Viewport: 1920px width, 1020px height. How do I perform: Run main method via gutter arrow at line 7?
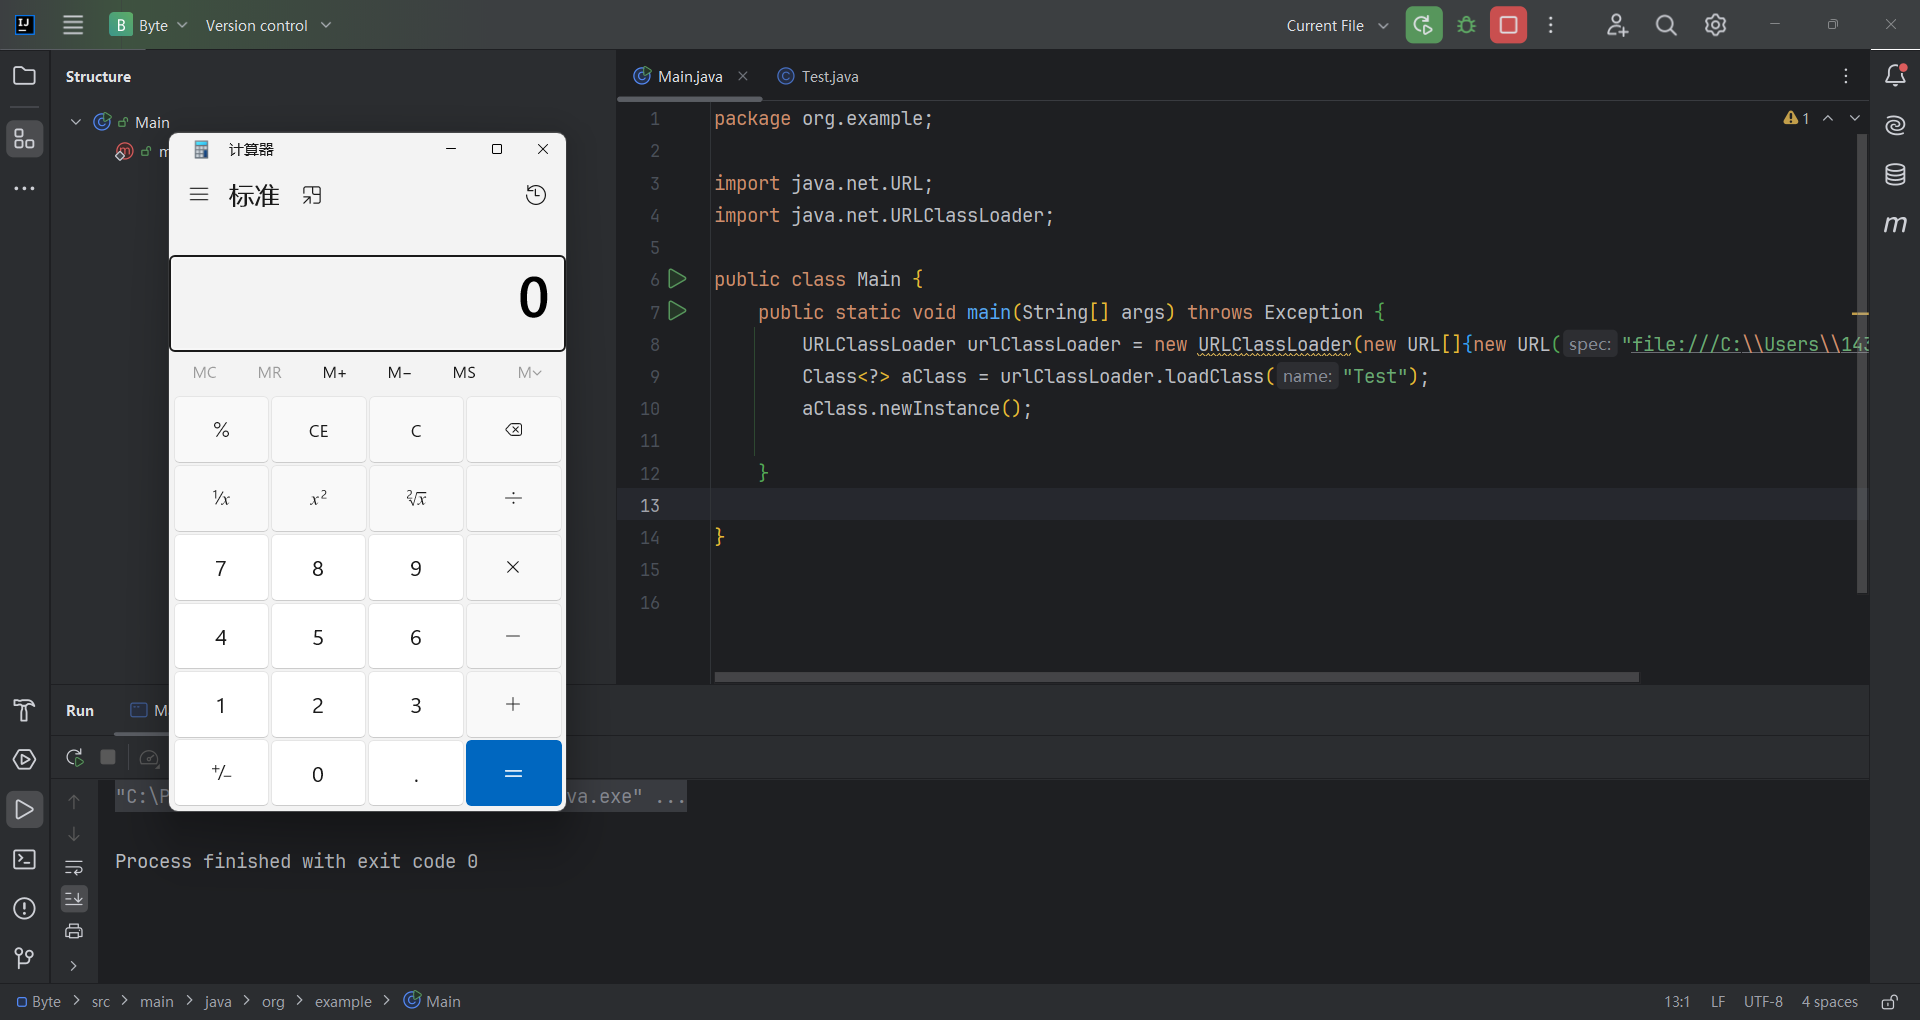click(677, 311)
